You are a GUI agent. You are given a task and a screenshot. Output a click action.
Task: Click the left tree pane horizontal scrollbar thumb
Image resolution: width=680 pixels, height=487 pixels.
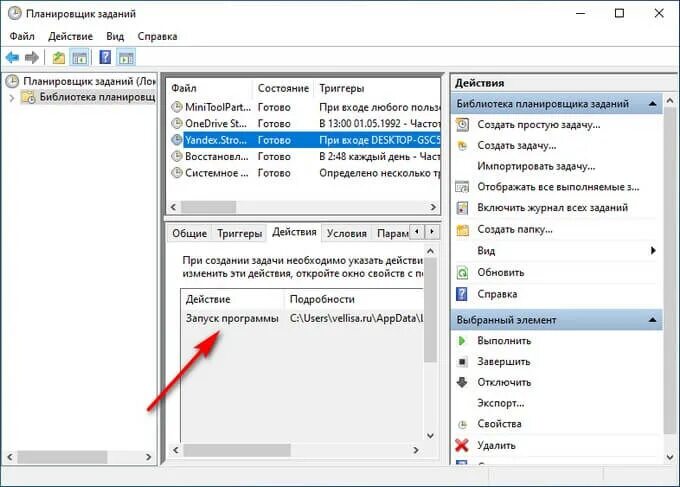tap(62, 457)
